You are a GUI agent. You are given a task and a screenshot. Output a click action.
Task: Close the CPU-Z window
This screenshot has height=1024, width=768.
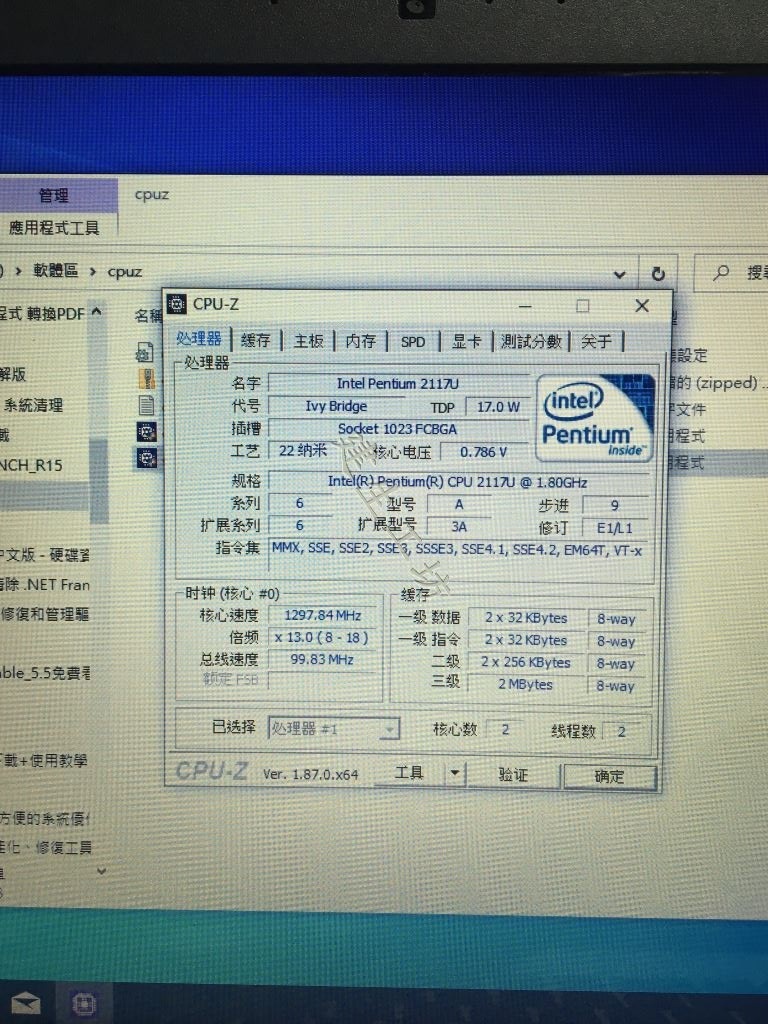pyautogui.click(x=642, y=306)
